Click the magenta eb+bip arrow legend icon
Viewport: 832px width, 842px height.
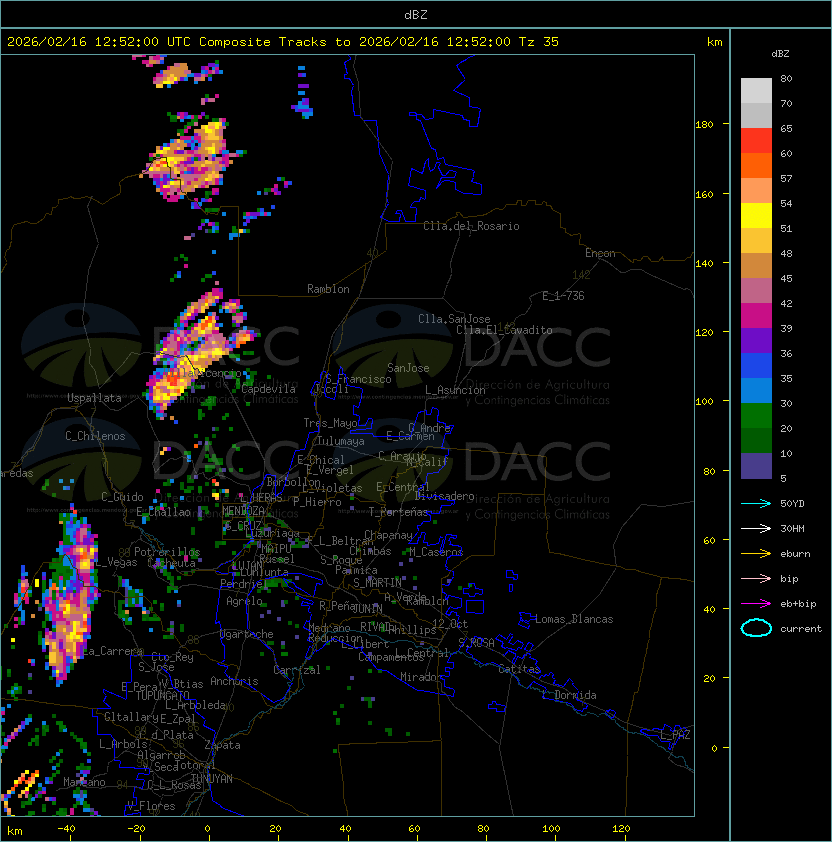coord(756,604)
